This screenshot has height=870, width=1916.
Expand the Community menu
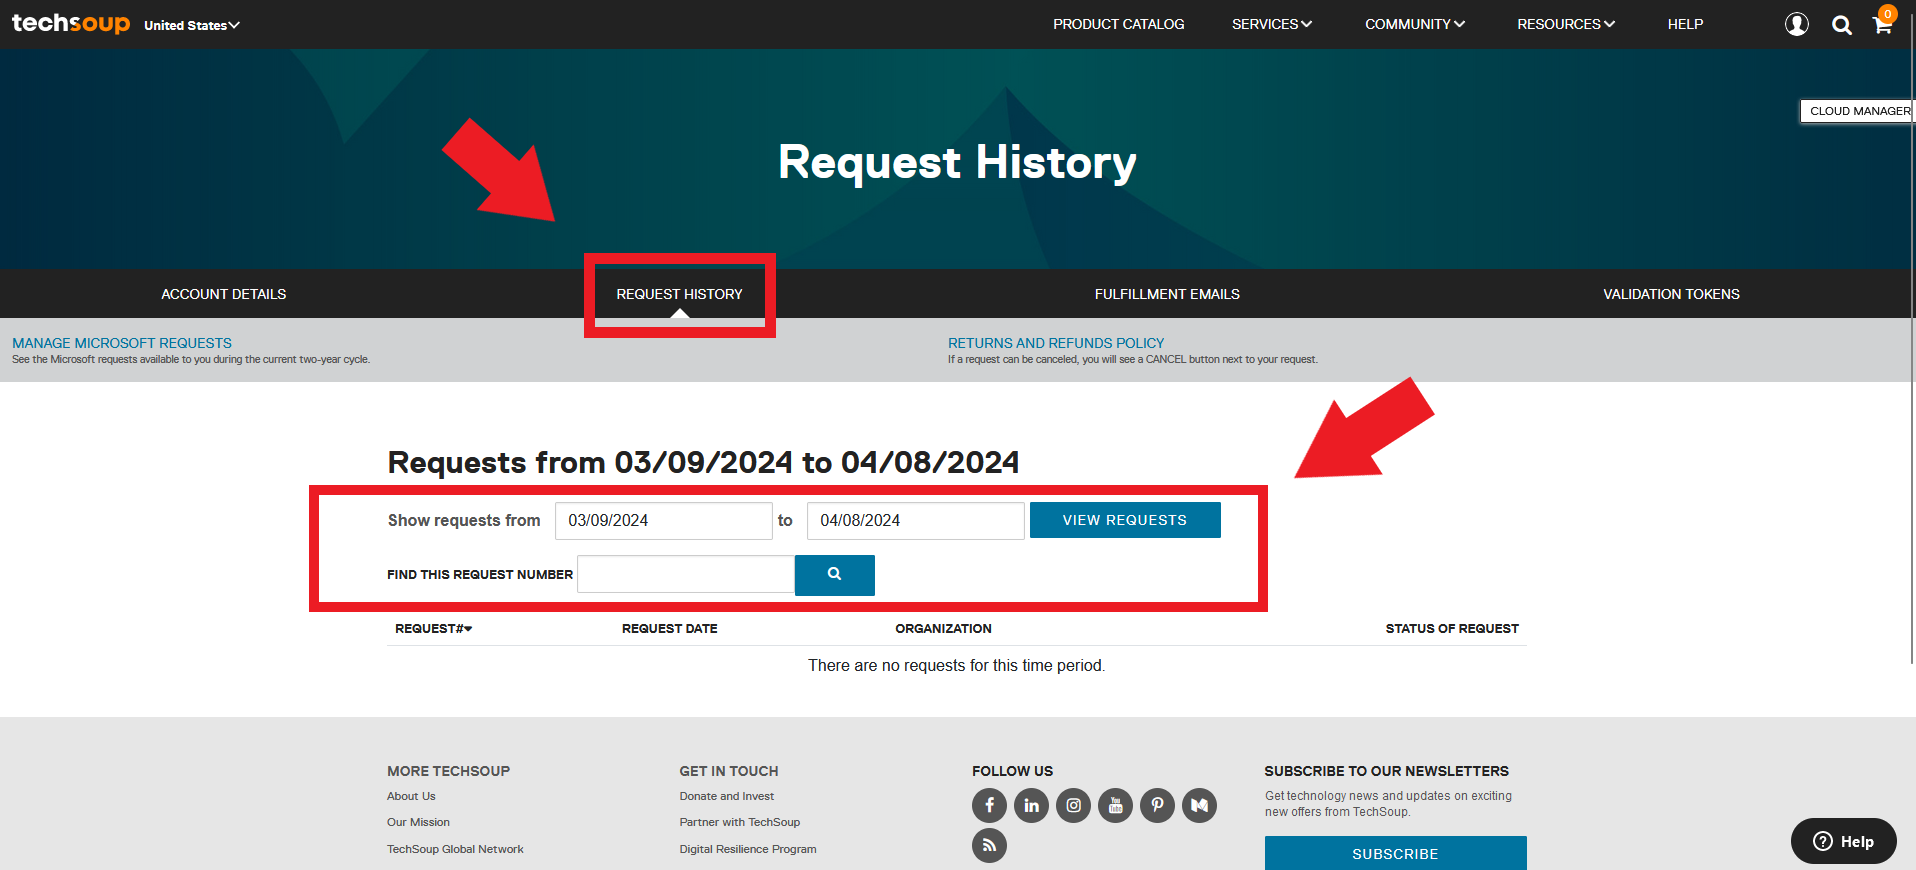(x=1414, y=24)
